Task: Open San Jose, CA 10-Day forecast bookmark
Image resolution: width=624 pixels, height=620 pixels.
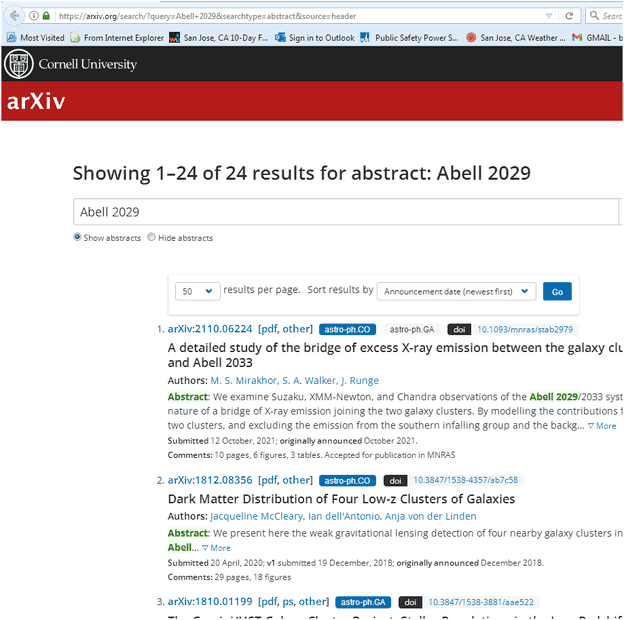Action: click(218, 38)
